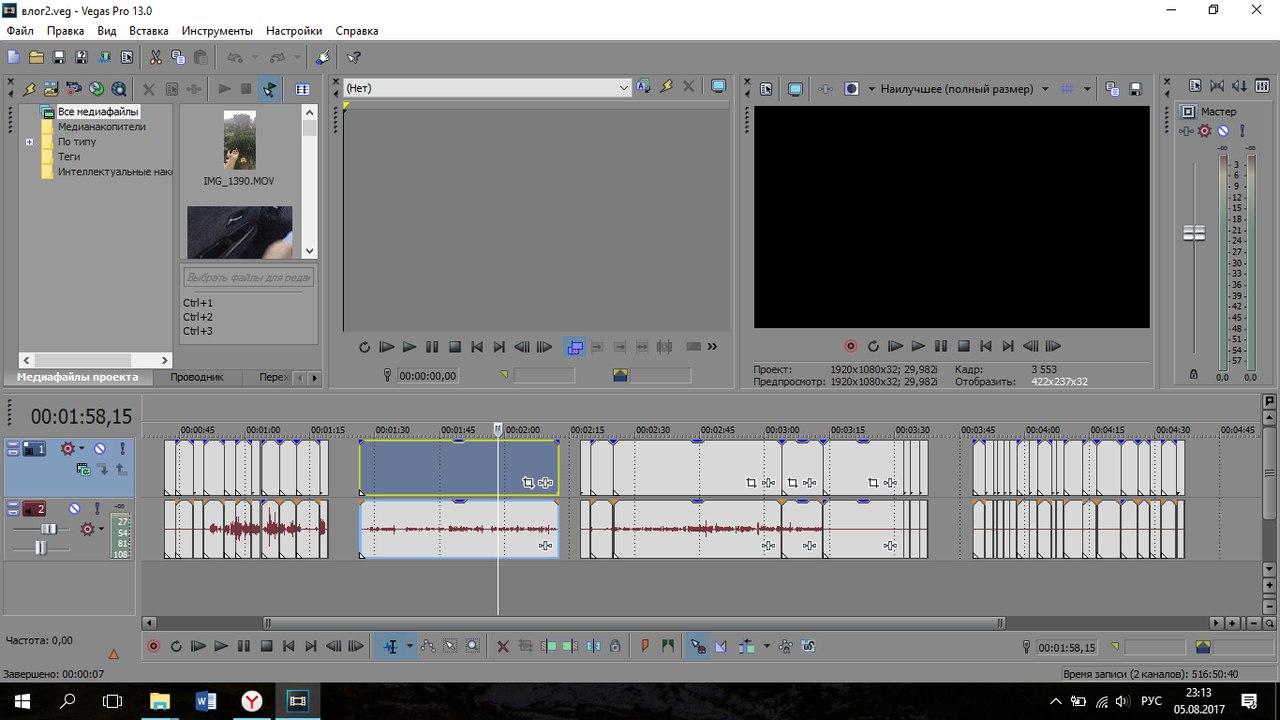The height and width of the screenshot is (720, 1280).
Task: Open edit tool dropdown arrow
Action: coord(410,646)
